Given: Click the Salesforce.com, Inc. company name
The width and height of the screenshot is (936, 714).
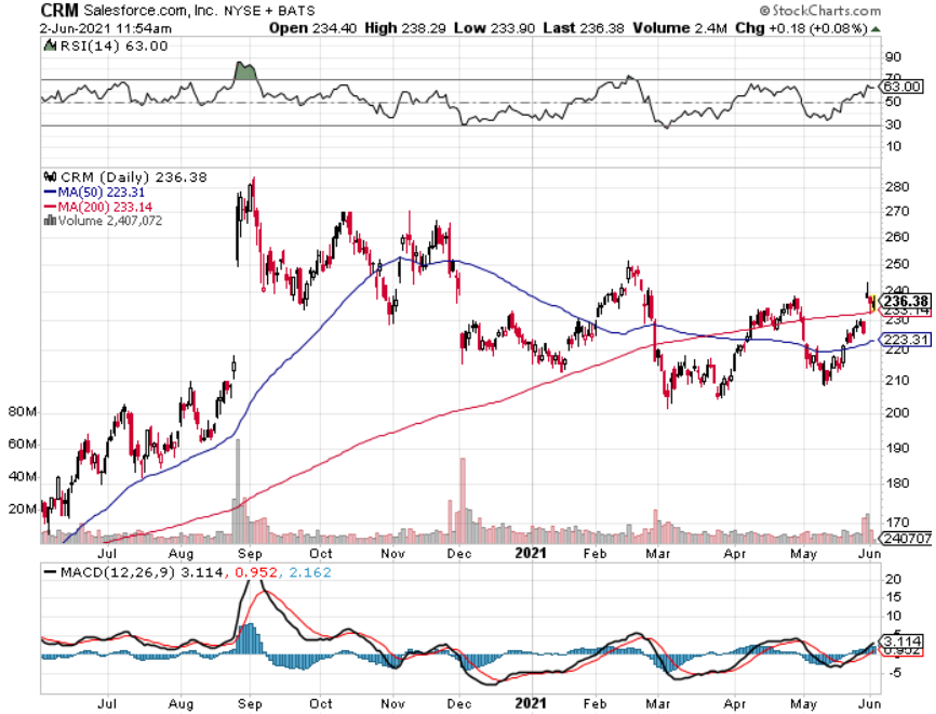Looking at the screenshot, I should 152,11.
